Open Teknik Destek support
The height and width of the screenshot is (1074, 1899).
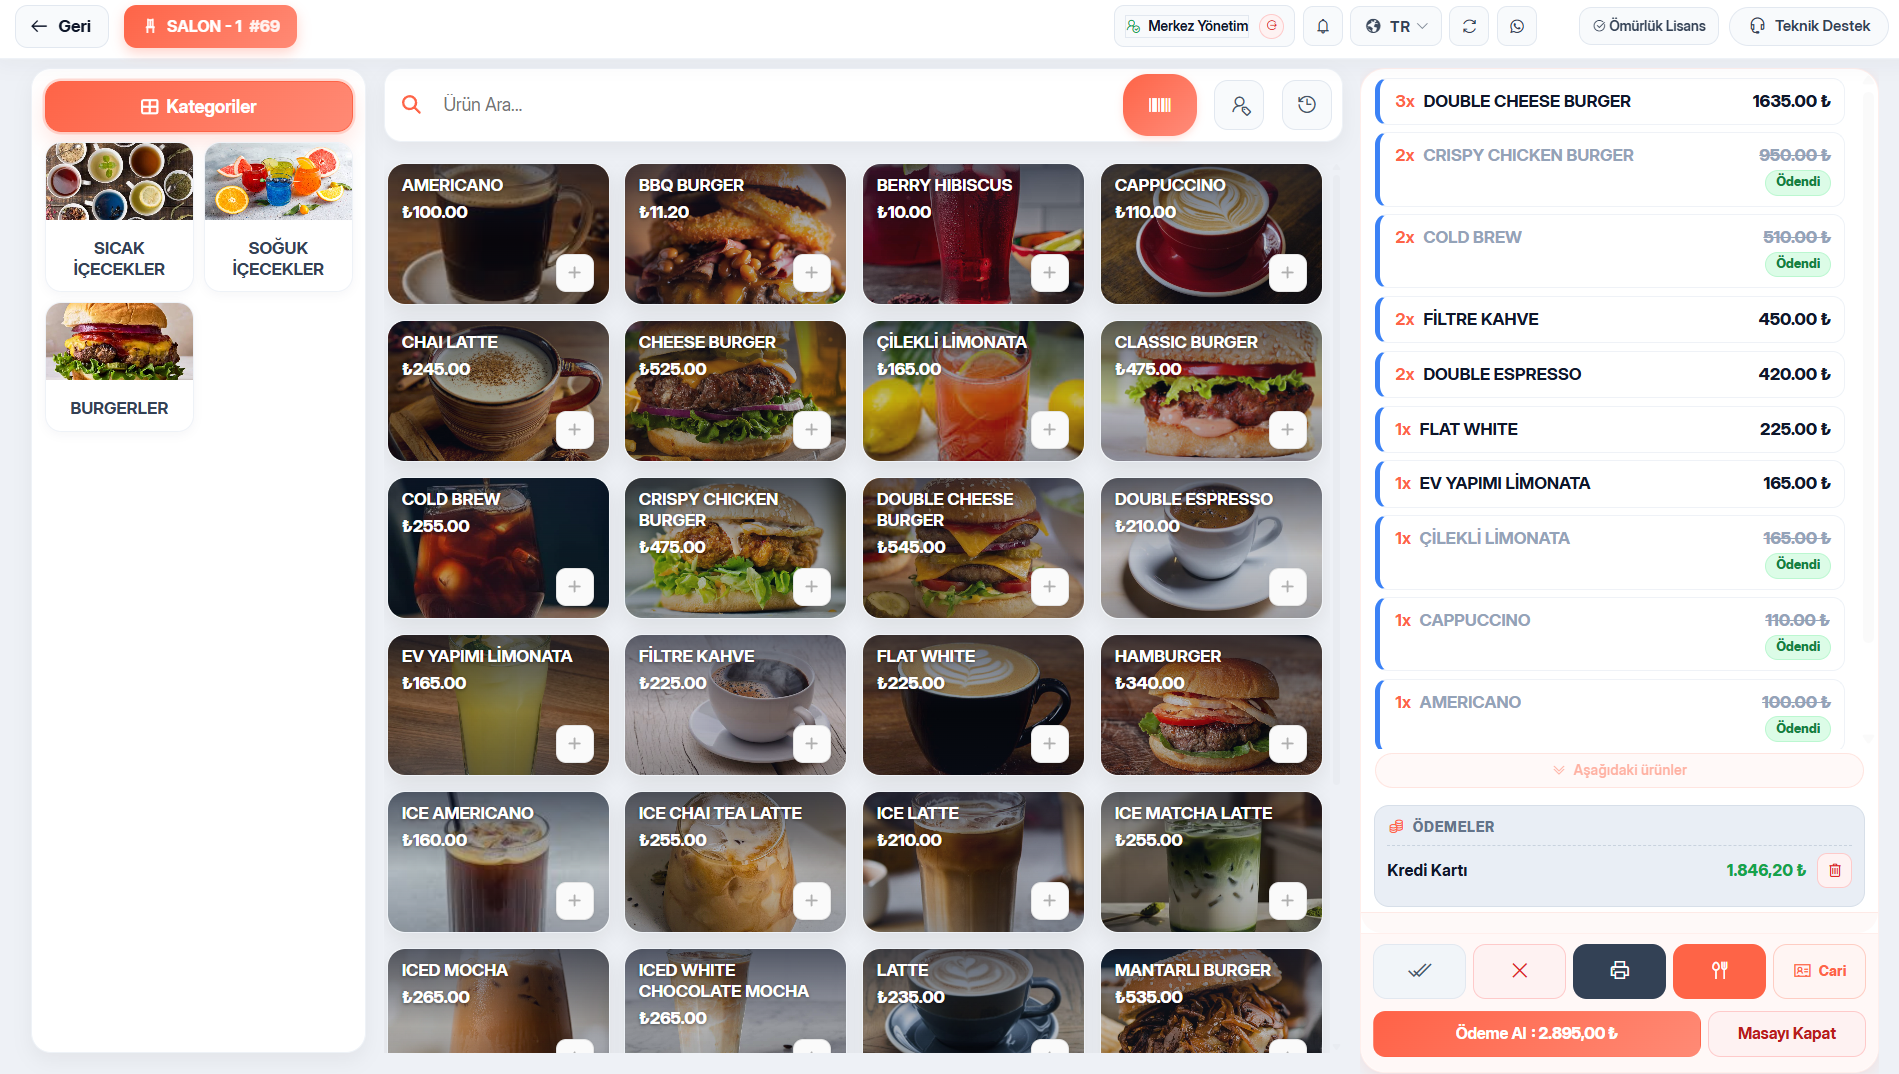[x=1809, y=26]
